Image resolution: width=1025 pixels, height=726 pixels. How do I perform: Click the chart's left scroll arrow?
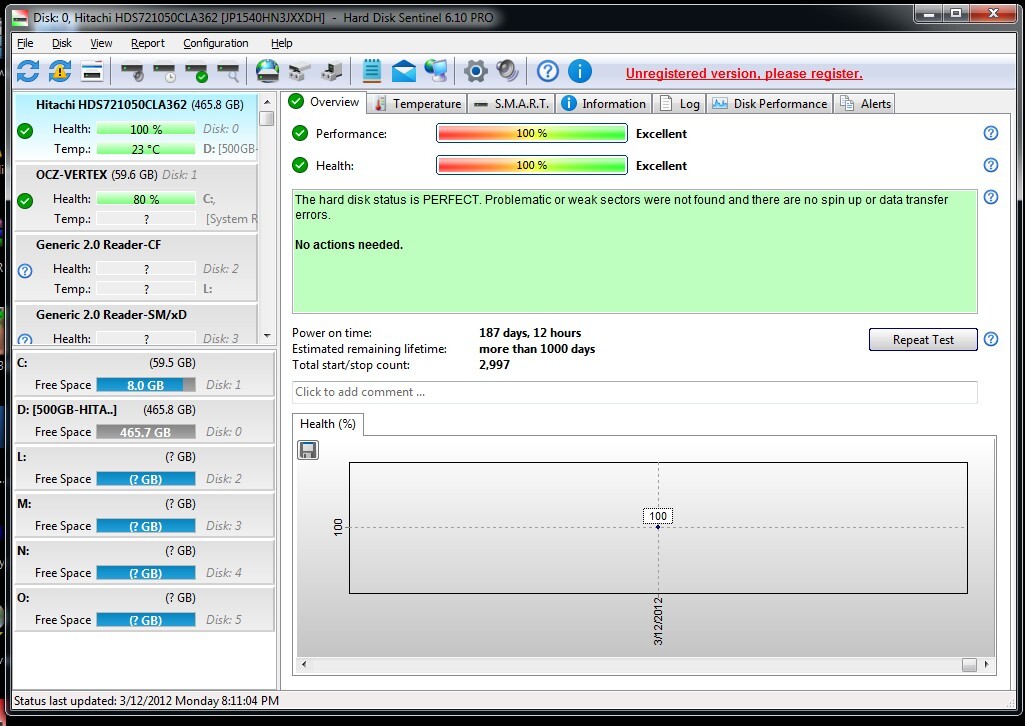(303, 665)
